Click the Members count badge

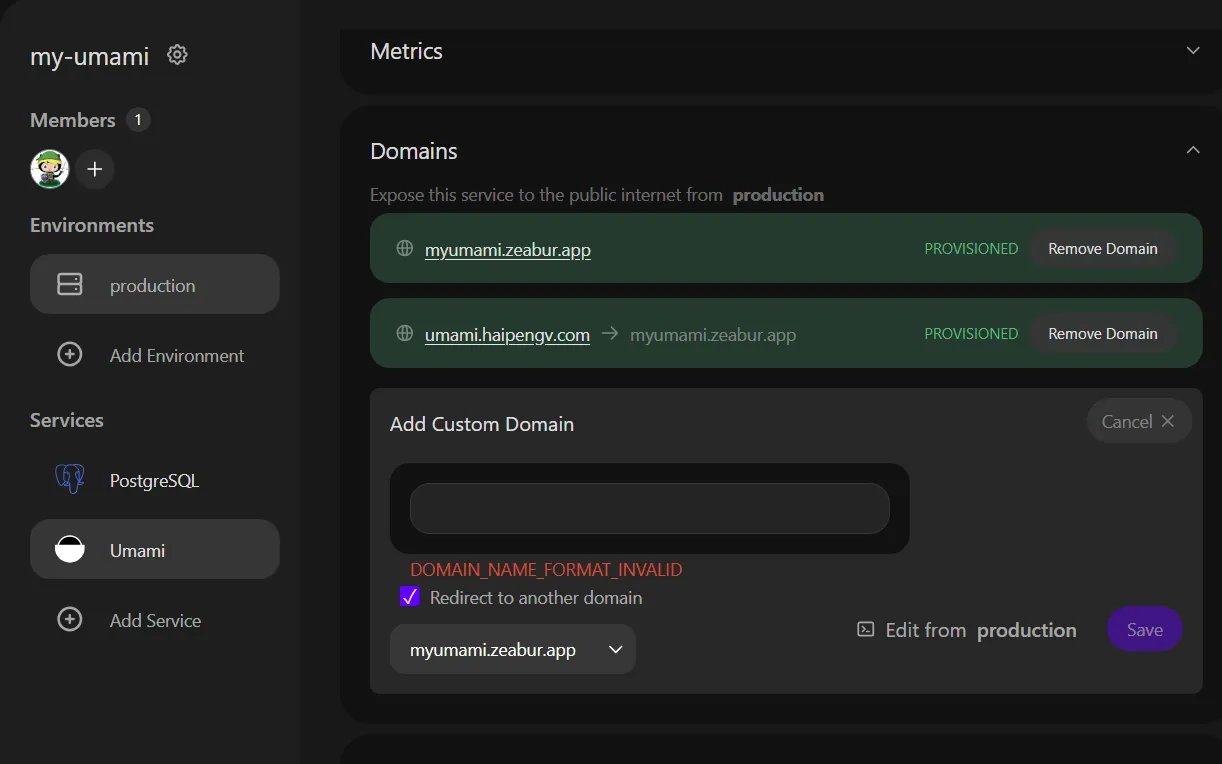138,120
